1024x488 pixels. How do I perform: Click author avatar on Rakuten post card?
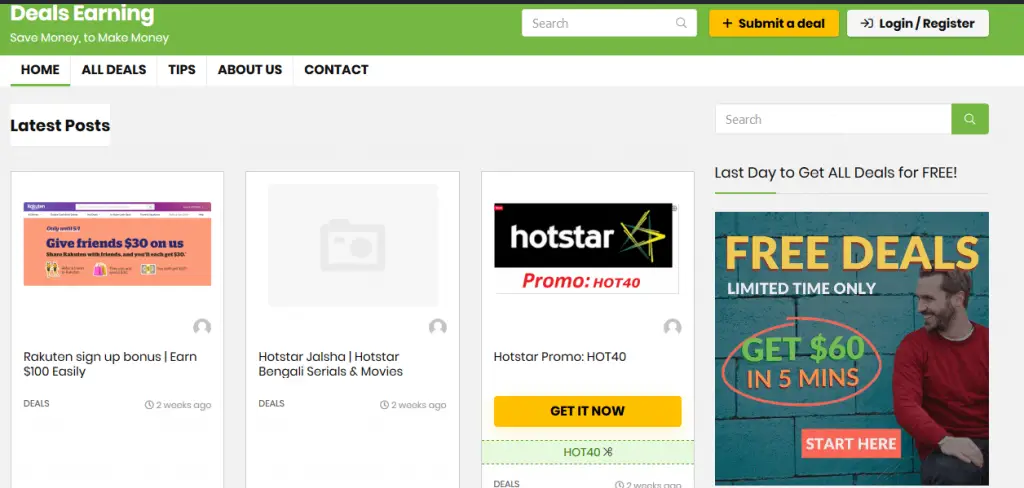click(x=202, y=327)
